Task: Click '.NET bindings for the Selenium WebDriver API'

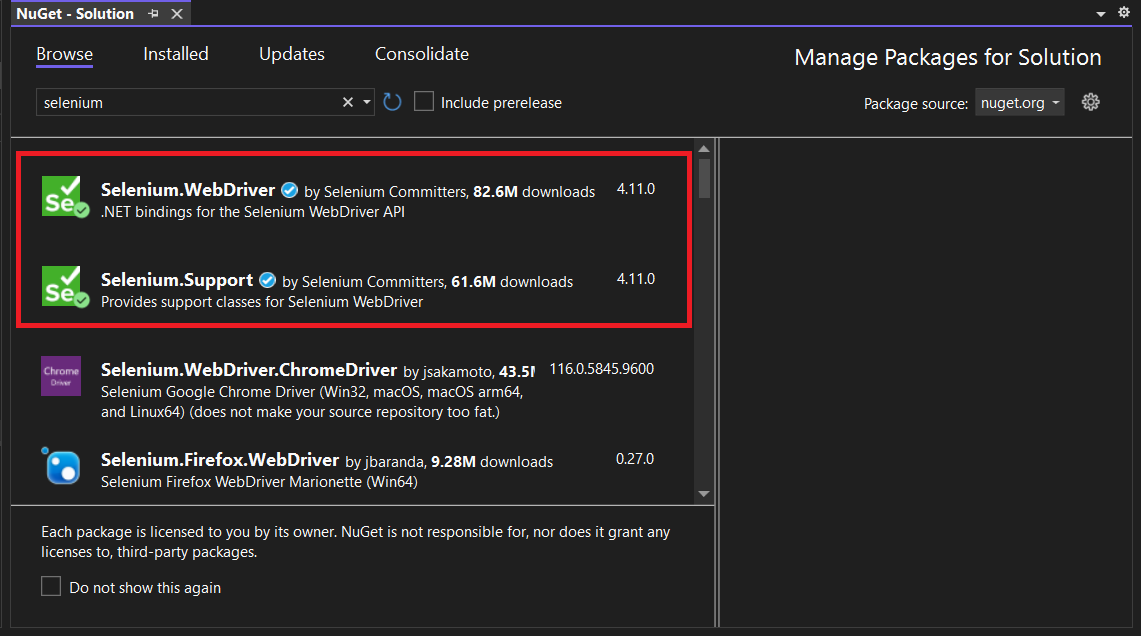Action: pyautogui.click(x=253, y=212)
